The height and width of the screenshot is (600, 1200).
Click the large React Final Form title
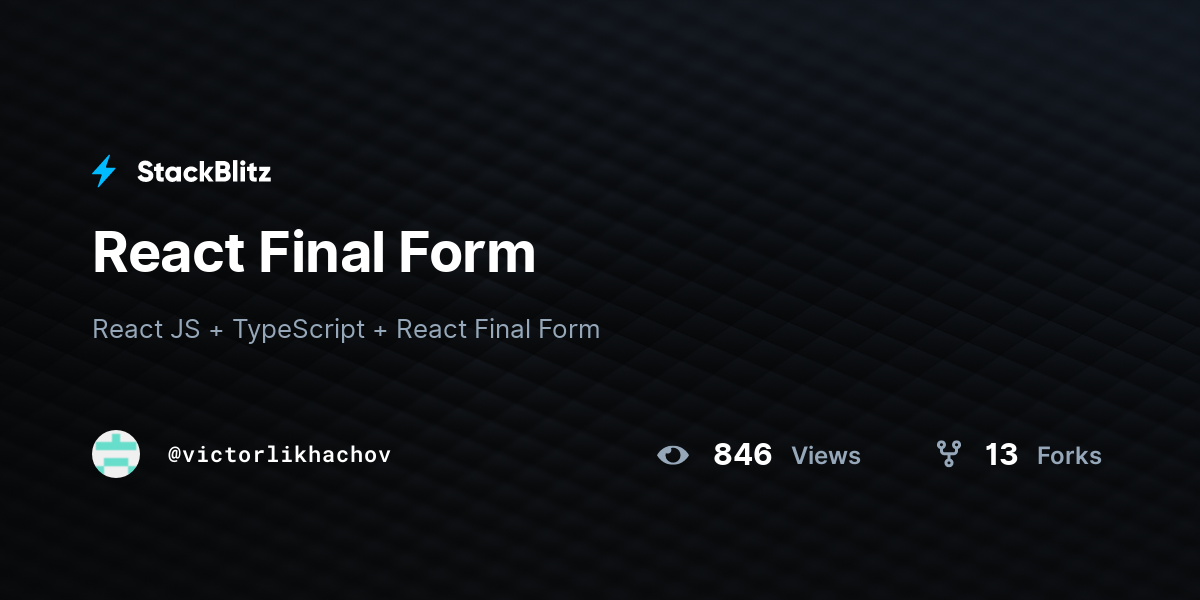coord(314,252)
